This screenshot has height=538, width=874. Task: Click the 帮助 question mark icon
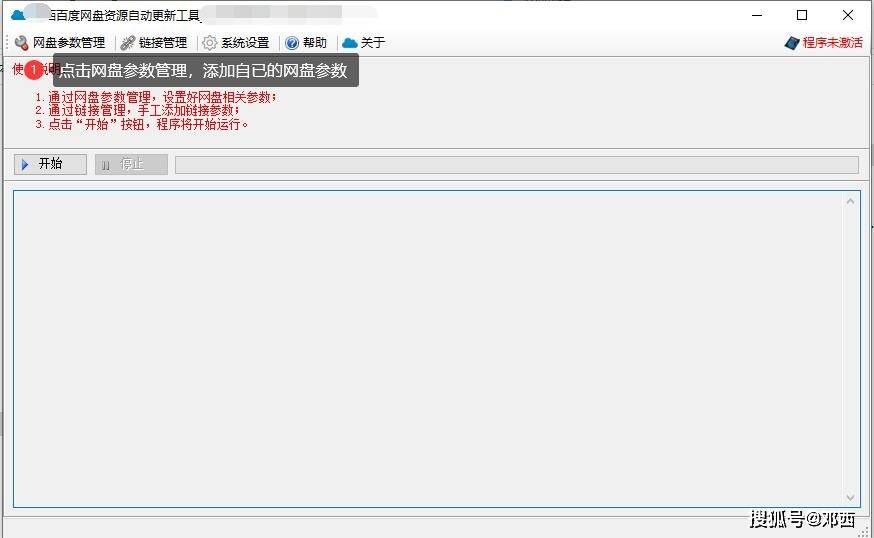tap(292, 43)
